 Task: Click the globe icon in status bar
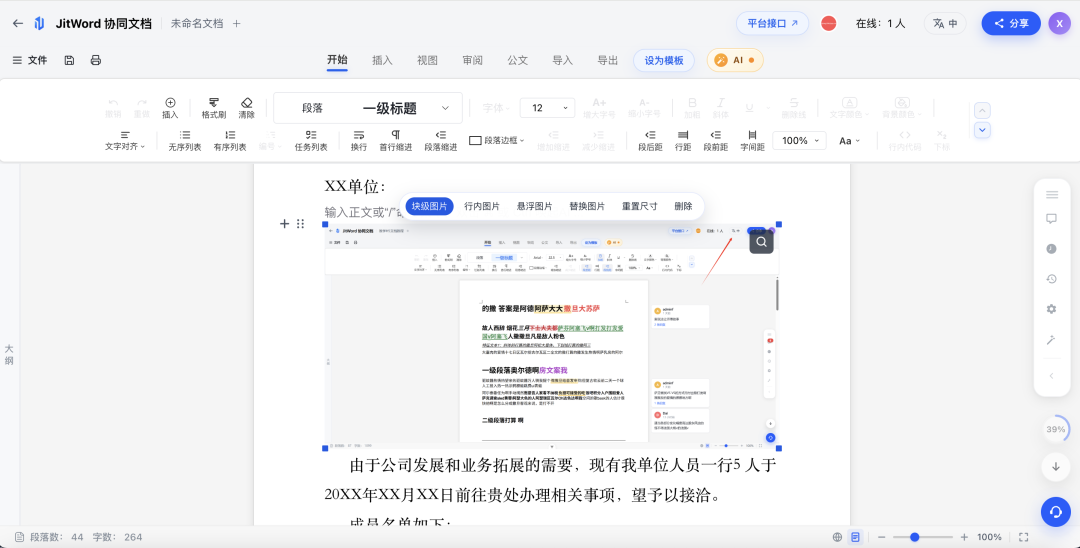point(837,537)
